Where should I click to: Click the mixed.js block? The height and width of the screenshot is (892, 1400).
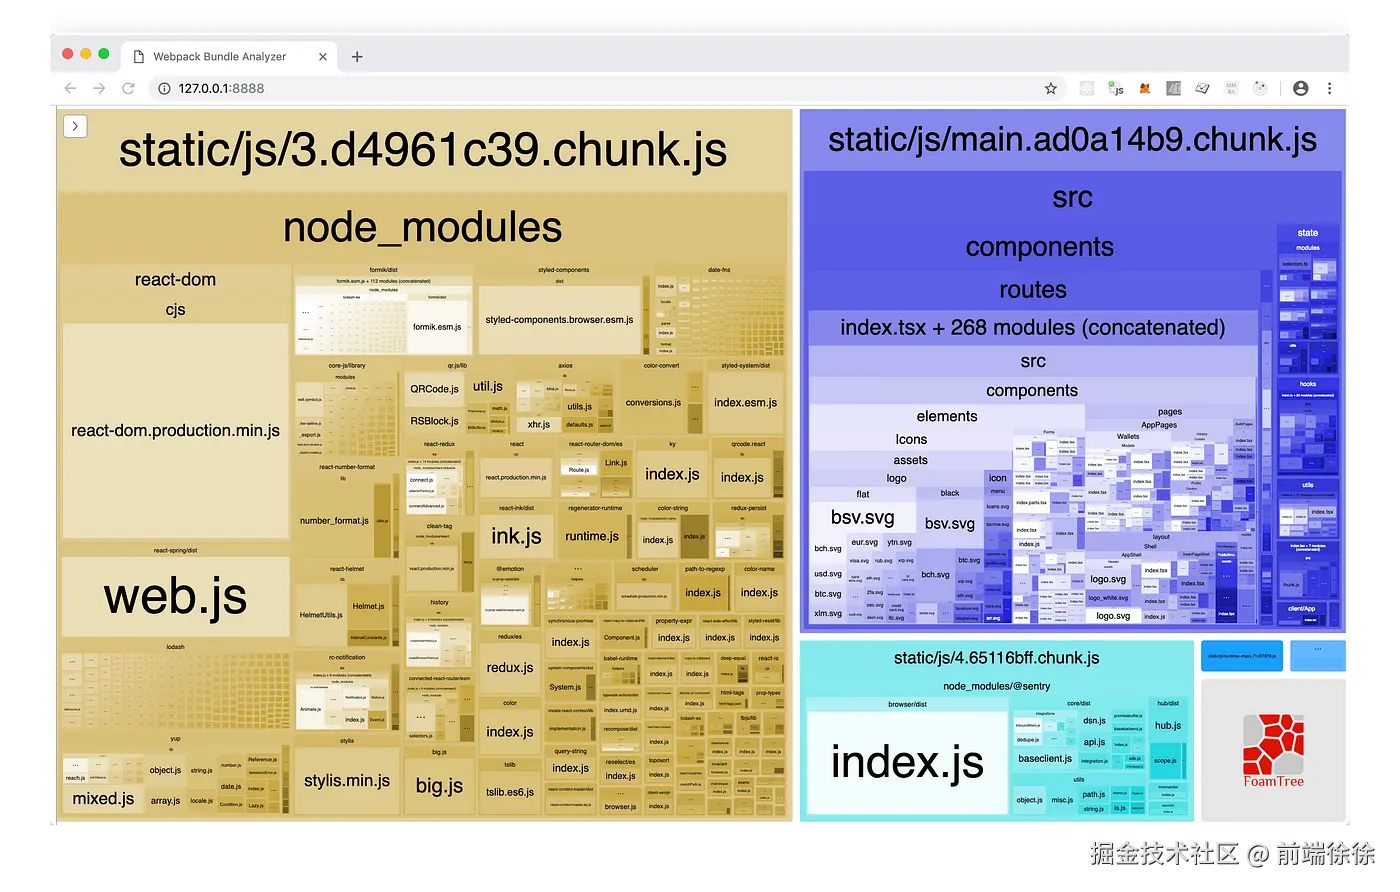point(103,799)
